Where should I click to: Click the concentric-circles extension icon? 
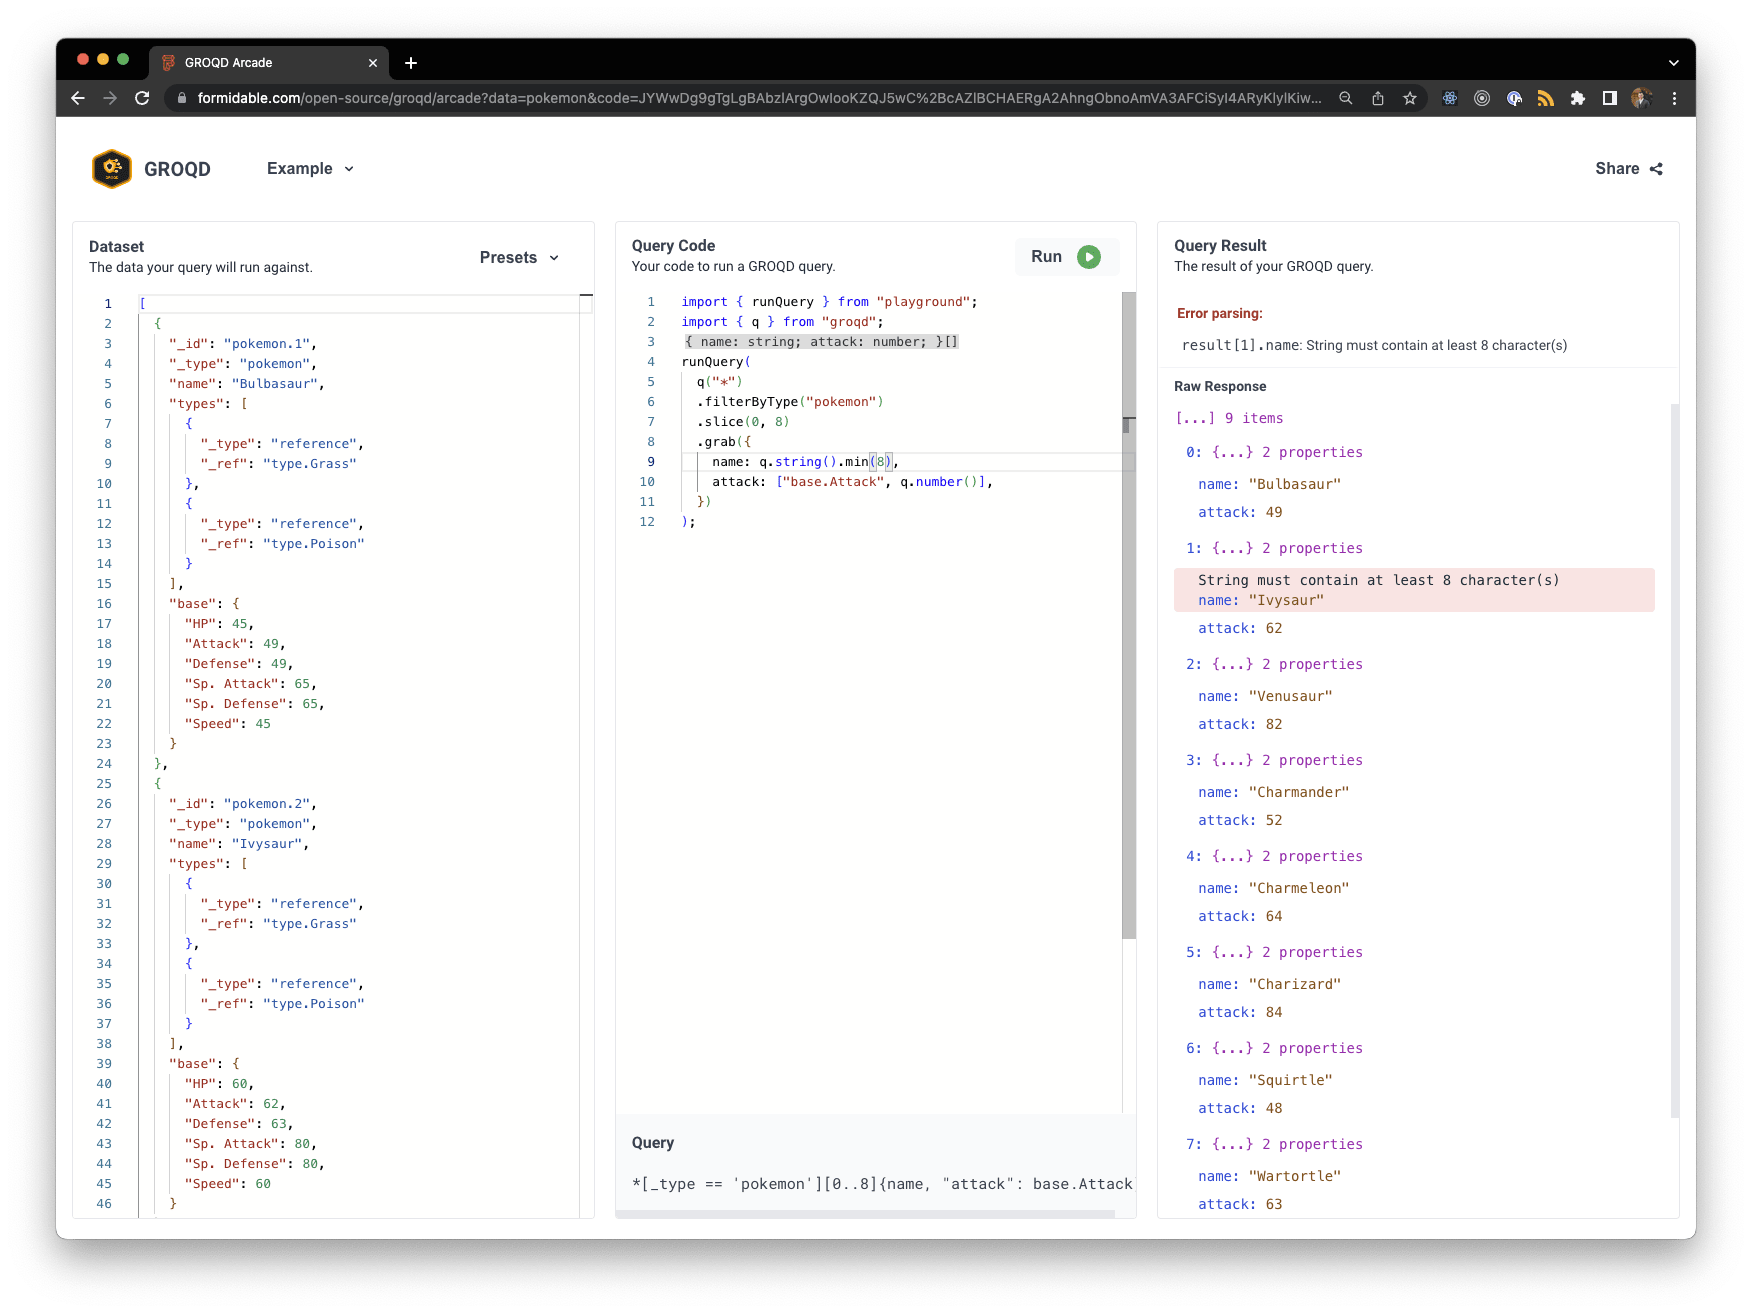tap(1482, 98)
